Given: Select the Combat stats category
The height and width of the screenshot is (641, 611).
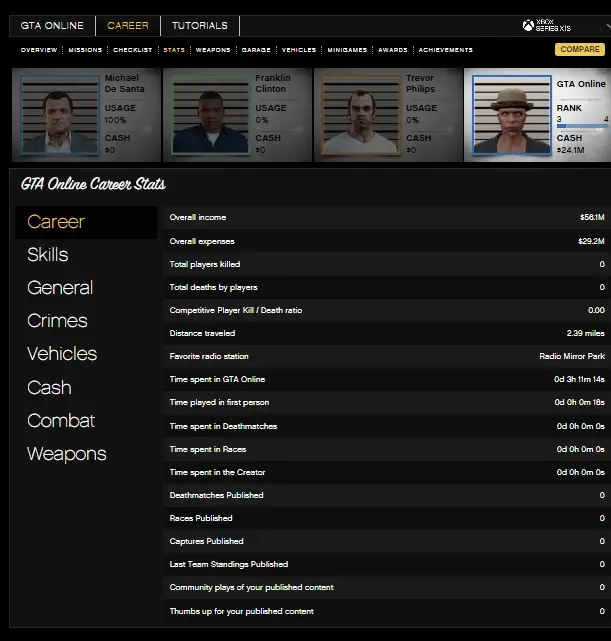Looking at the screenshot, I should (61, 421).
